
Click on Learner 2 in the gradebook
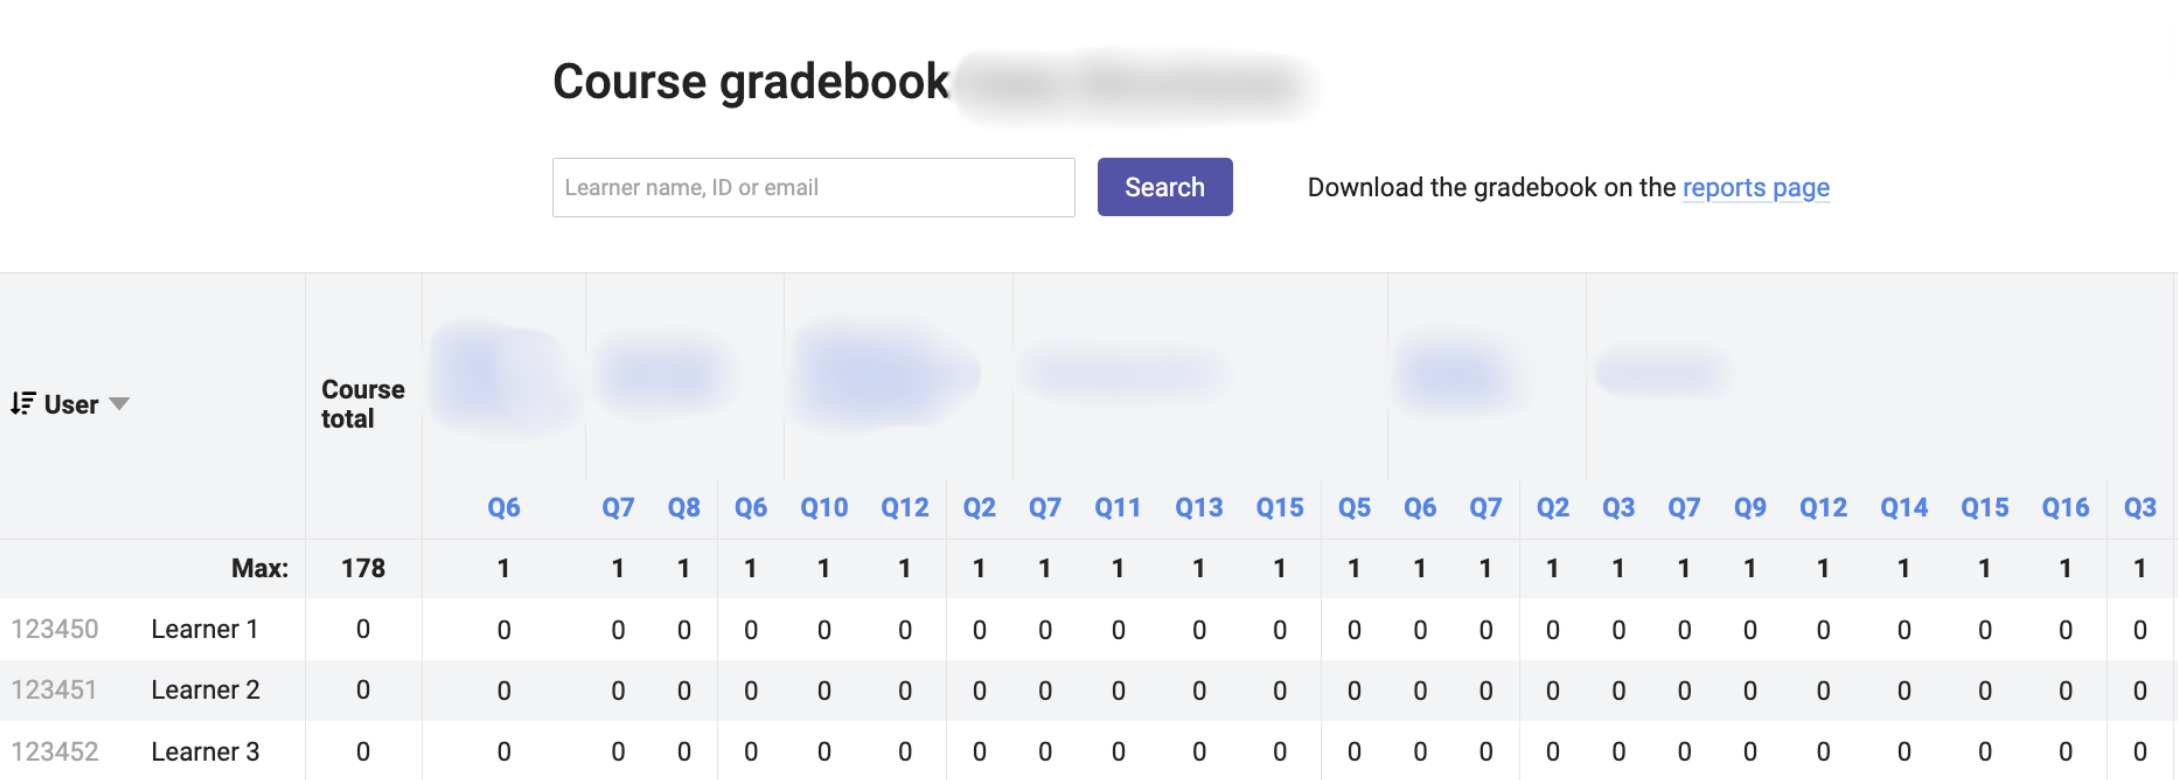205,690
